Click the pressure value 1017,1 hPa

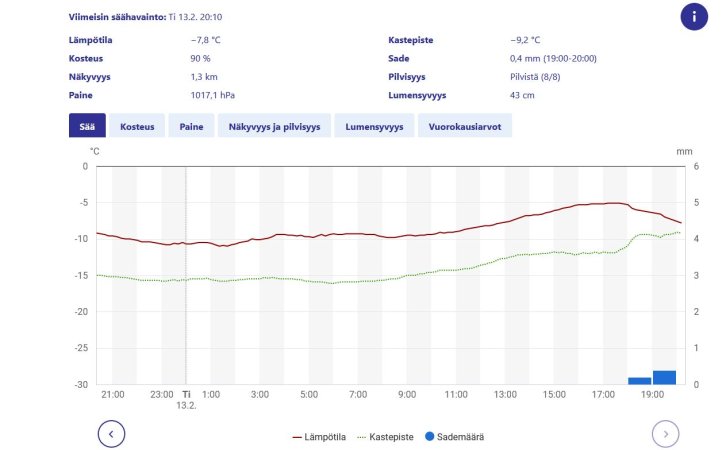pyautogui.click(x=213, y=95)
